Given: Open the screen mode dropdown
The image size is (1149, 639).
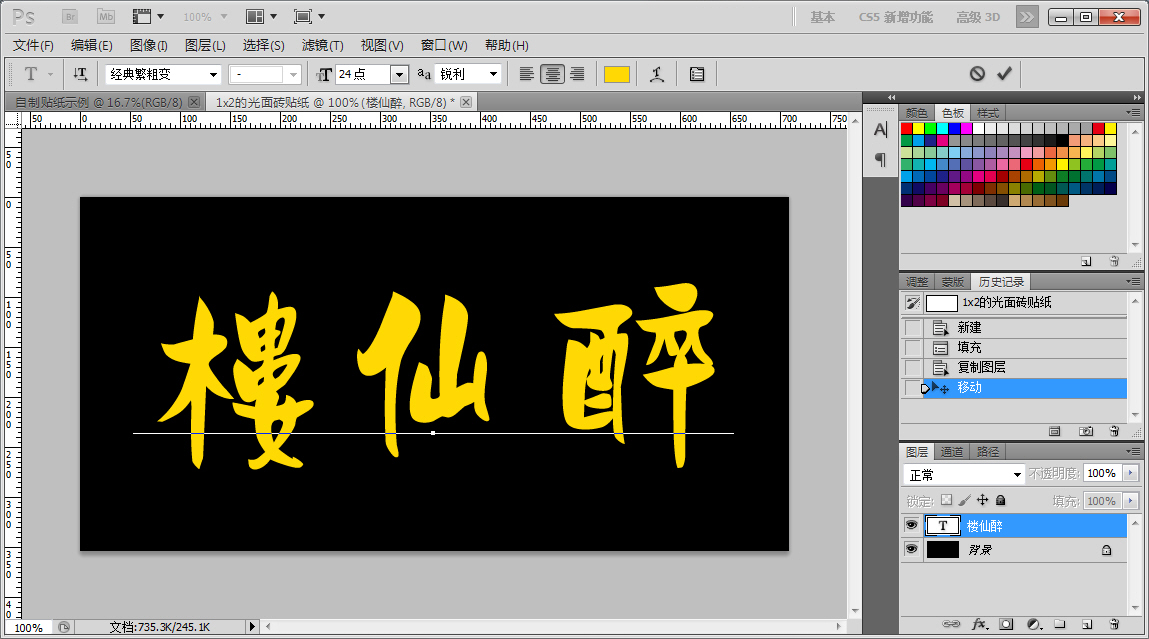Looking at the screenshot, I should pyautogui.click(x=309, y=16).
